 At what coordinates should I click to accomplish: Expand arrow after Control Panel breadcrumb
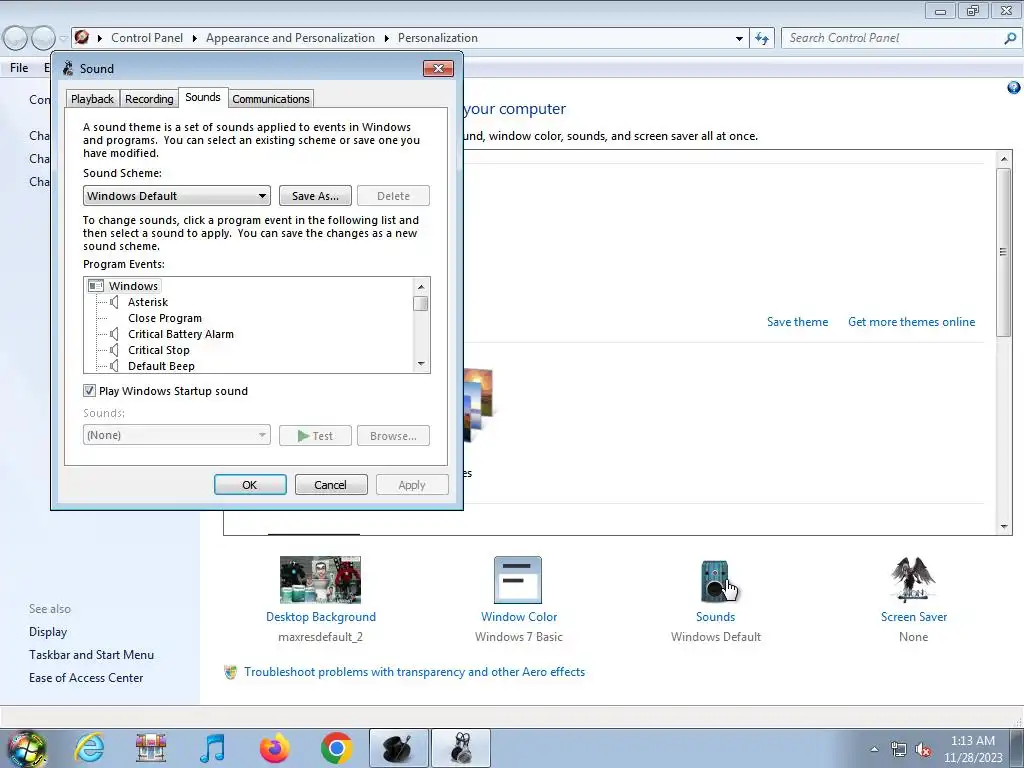[195, 39]
